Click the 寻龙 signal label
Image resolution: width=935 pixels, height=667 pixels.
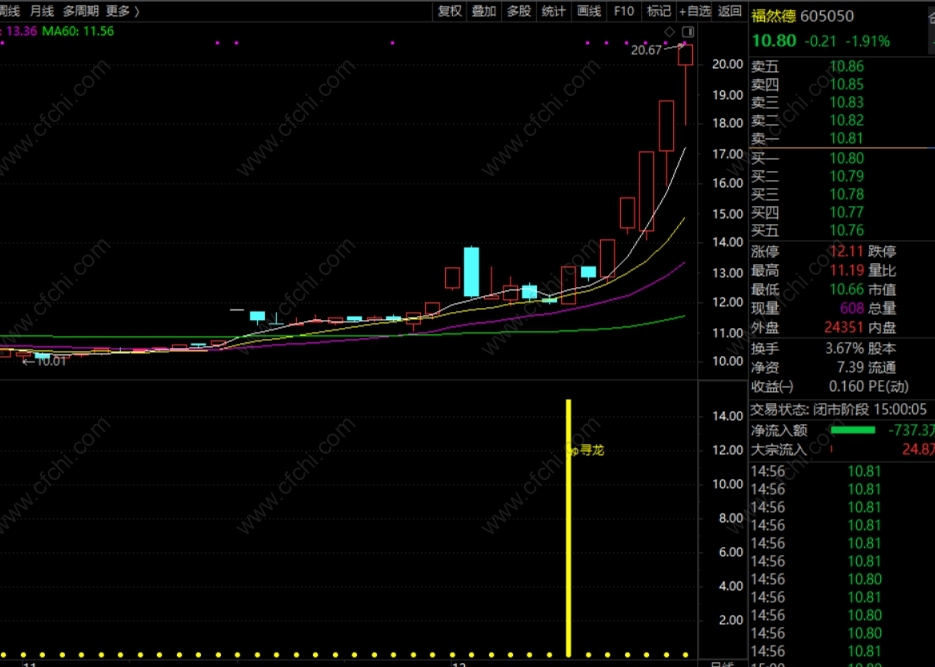(x=592, y=451)
